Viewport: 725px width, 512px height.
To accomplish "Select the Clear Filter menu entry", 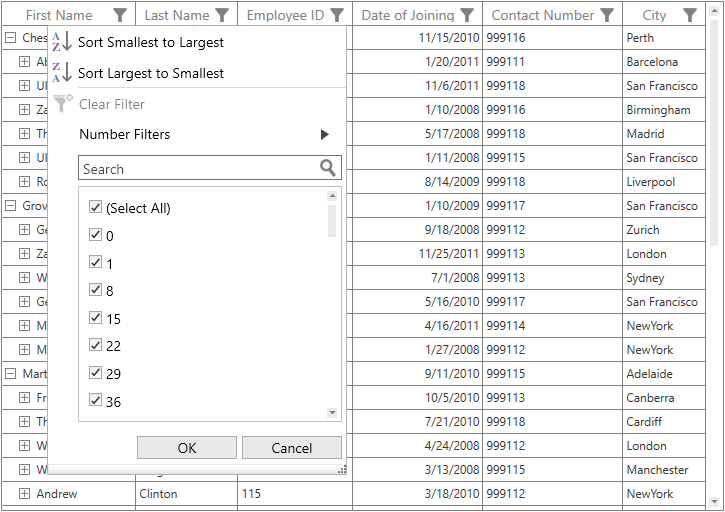I will 112,105.
